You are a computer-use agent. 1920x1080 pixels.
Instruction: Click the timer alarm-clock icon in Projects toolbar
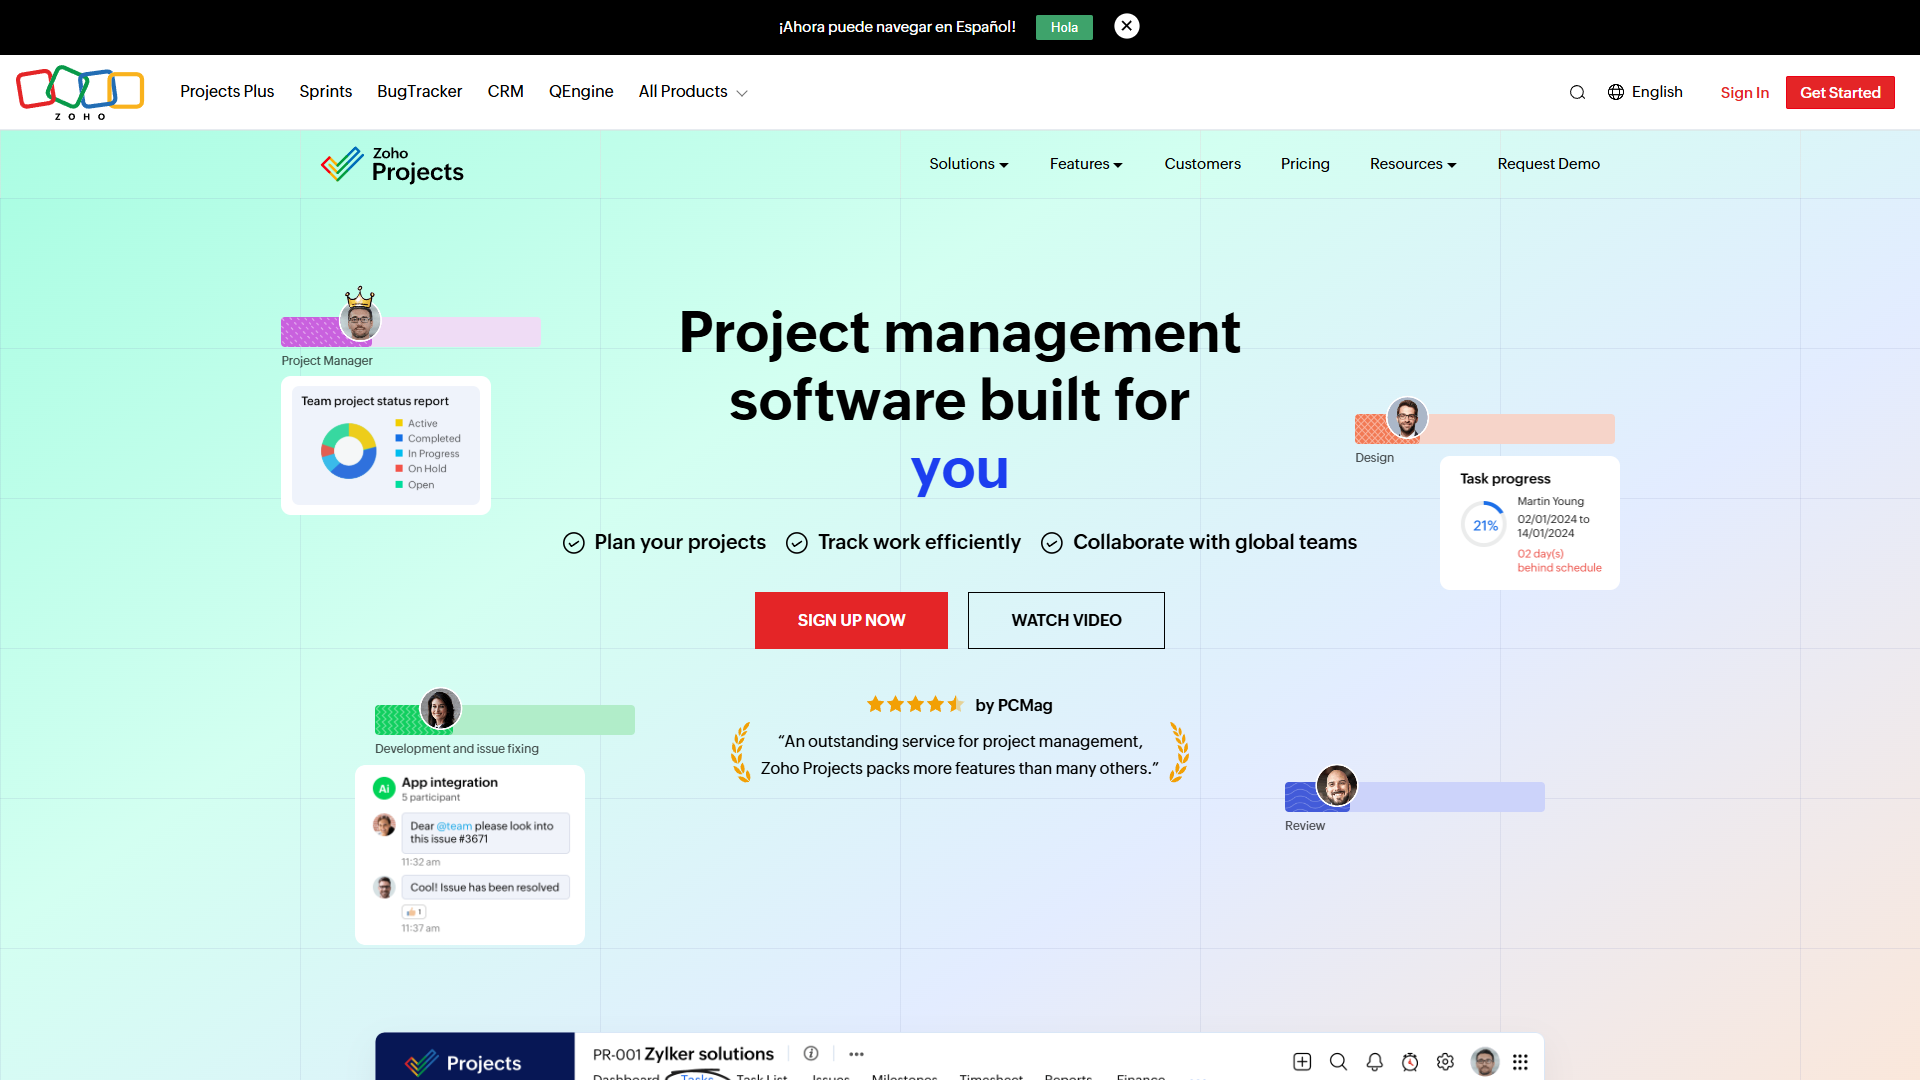1410,1061
